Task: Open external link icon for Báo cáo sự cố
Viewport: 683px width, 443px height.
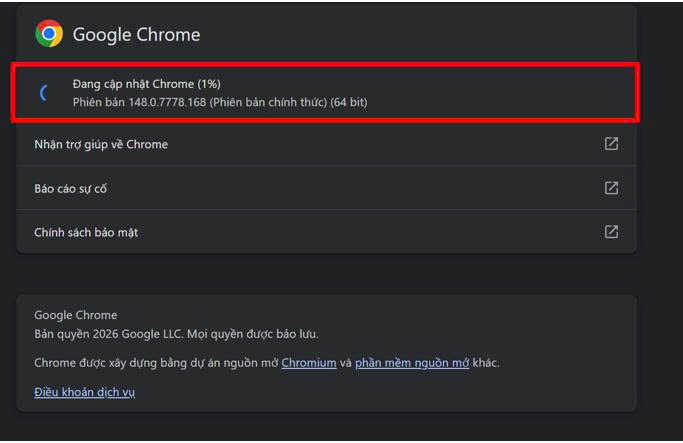Action: [x=611, y=188]
